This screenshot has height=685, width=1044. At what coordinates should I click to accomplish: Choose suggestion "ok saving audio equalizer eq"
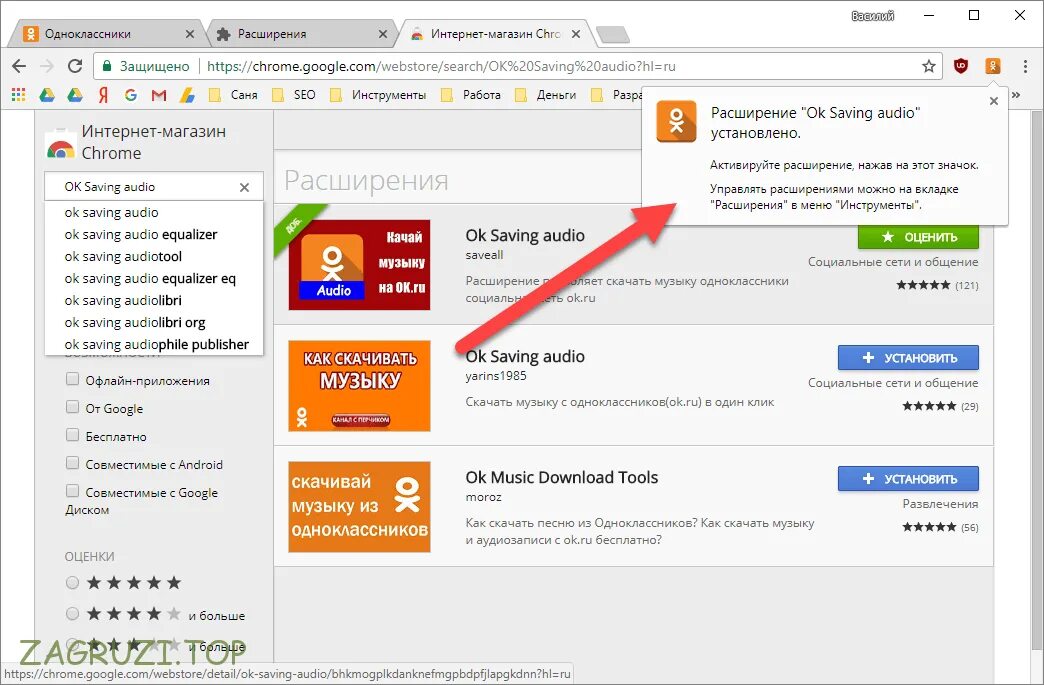click(x=154, y=278)
